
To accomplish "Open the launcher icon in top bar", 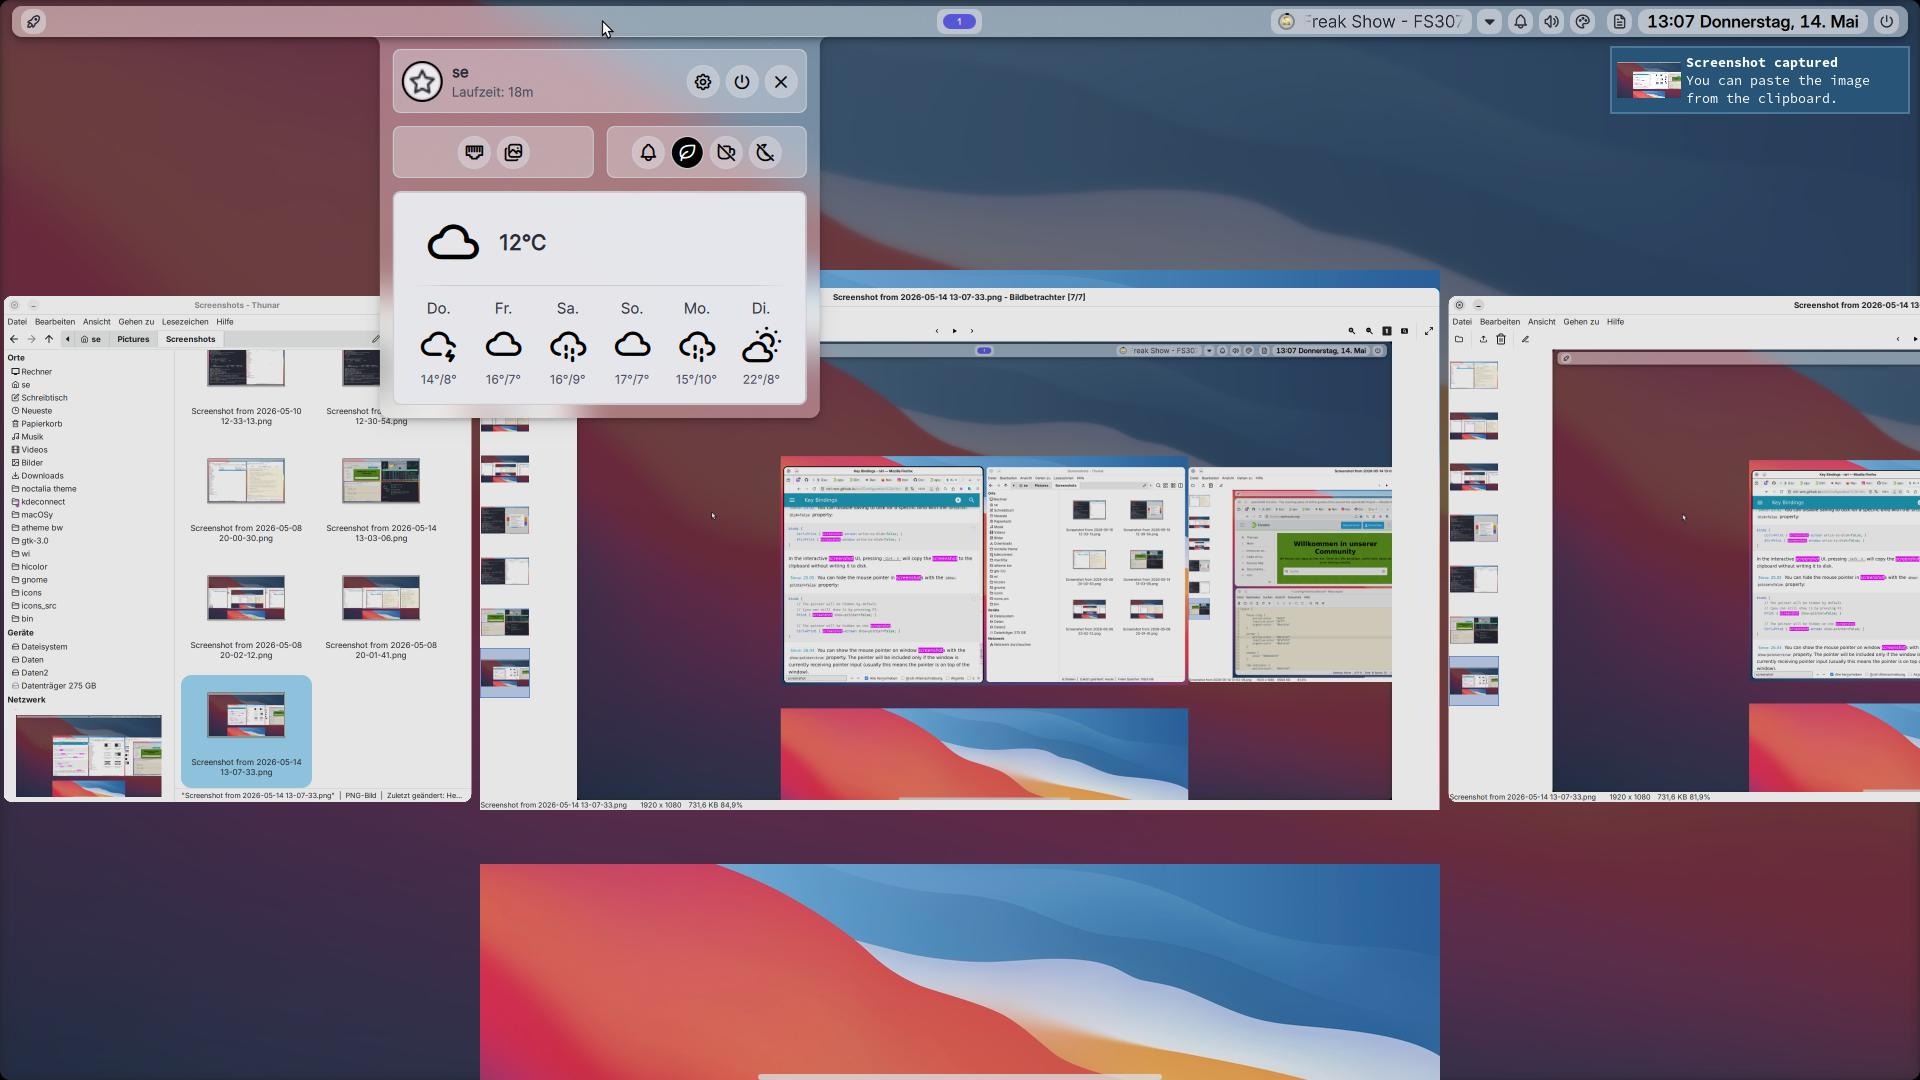I will click(33, 21).
